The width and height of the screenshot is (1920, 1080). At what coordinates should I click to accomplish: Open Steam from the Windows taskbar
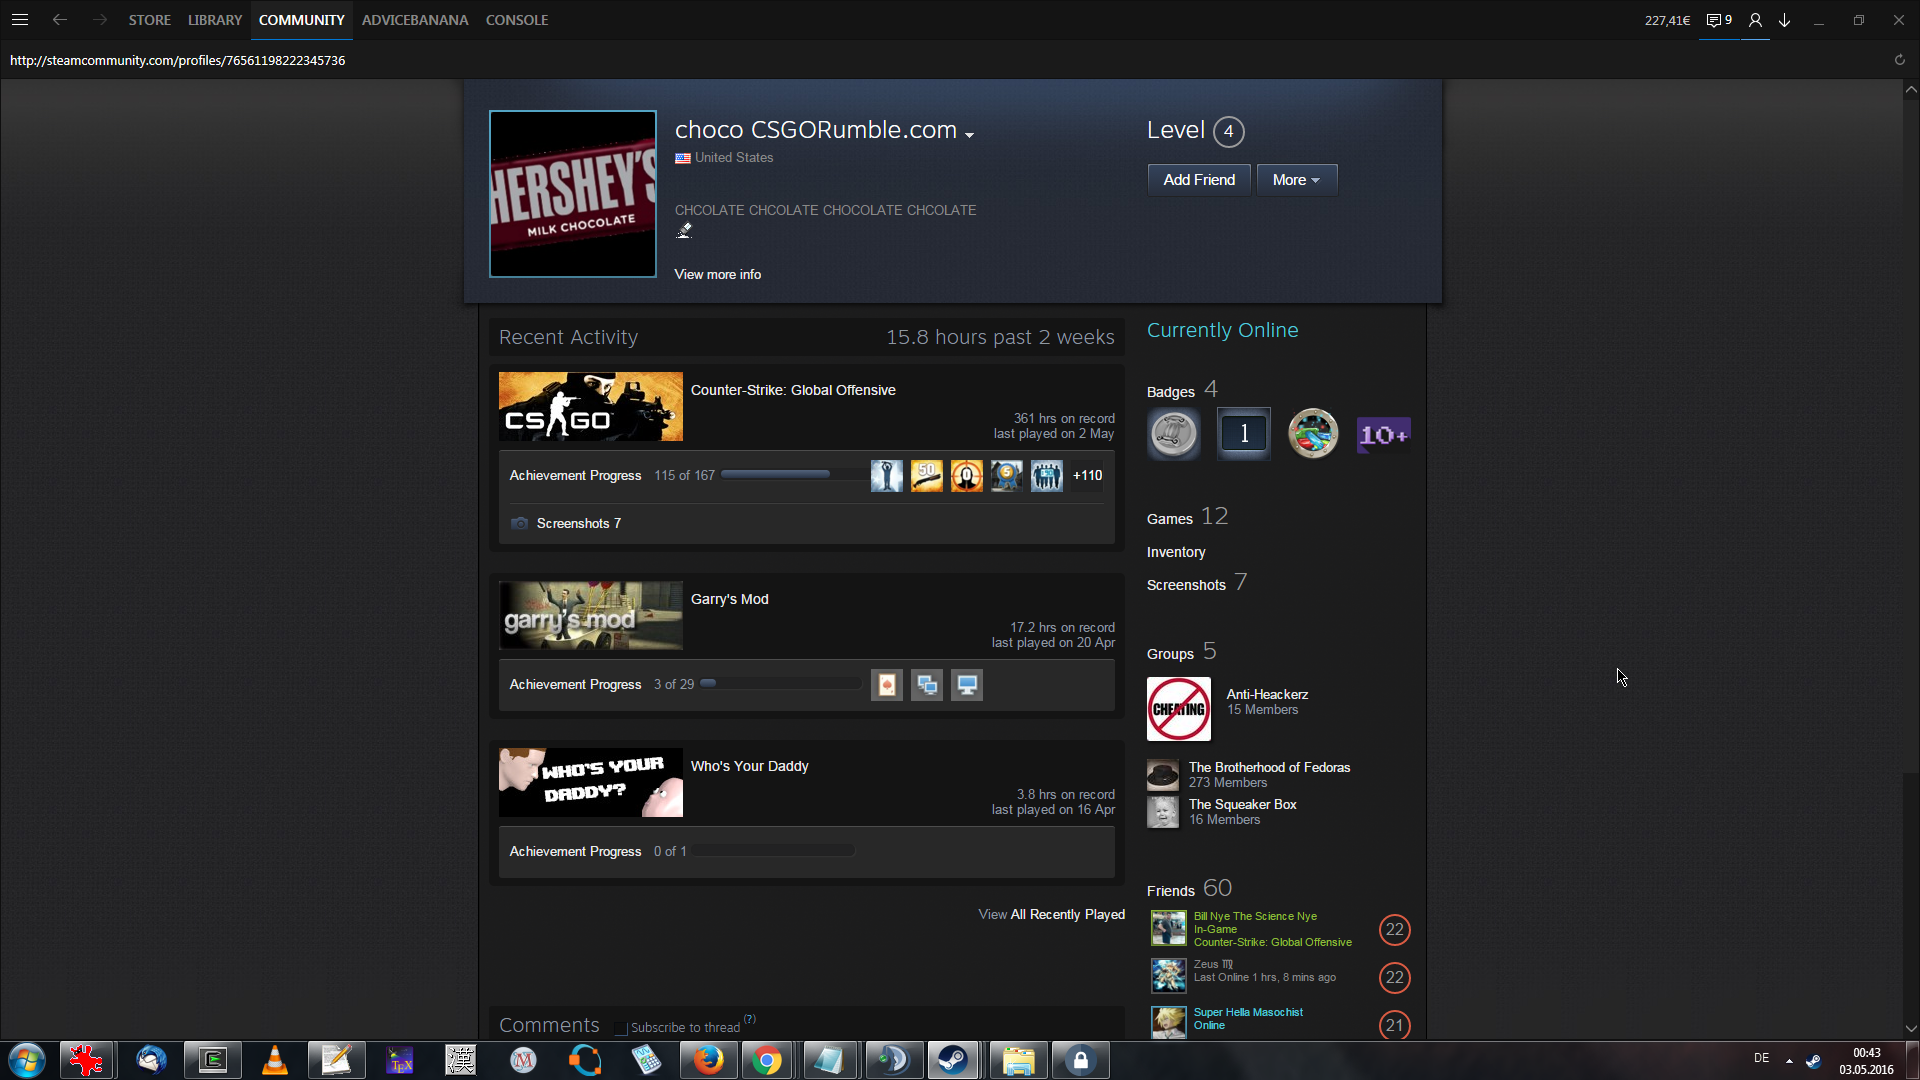pyautogui.click(x=952, y=1060)
